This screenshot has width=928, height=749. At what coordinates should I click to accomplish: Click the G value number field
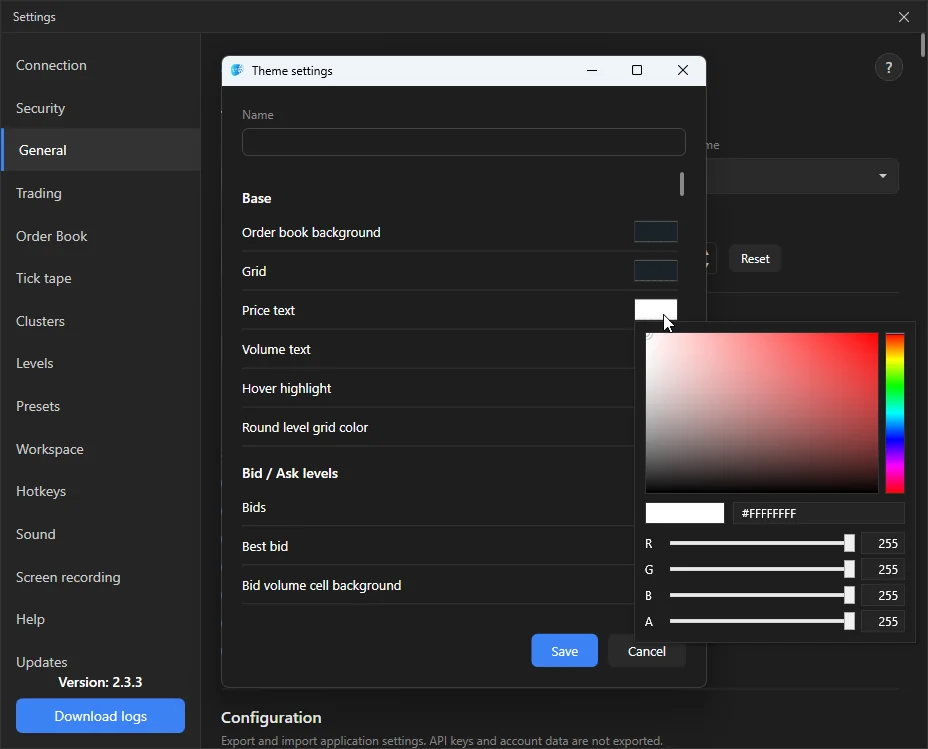882,569
